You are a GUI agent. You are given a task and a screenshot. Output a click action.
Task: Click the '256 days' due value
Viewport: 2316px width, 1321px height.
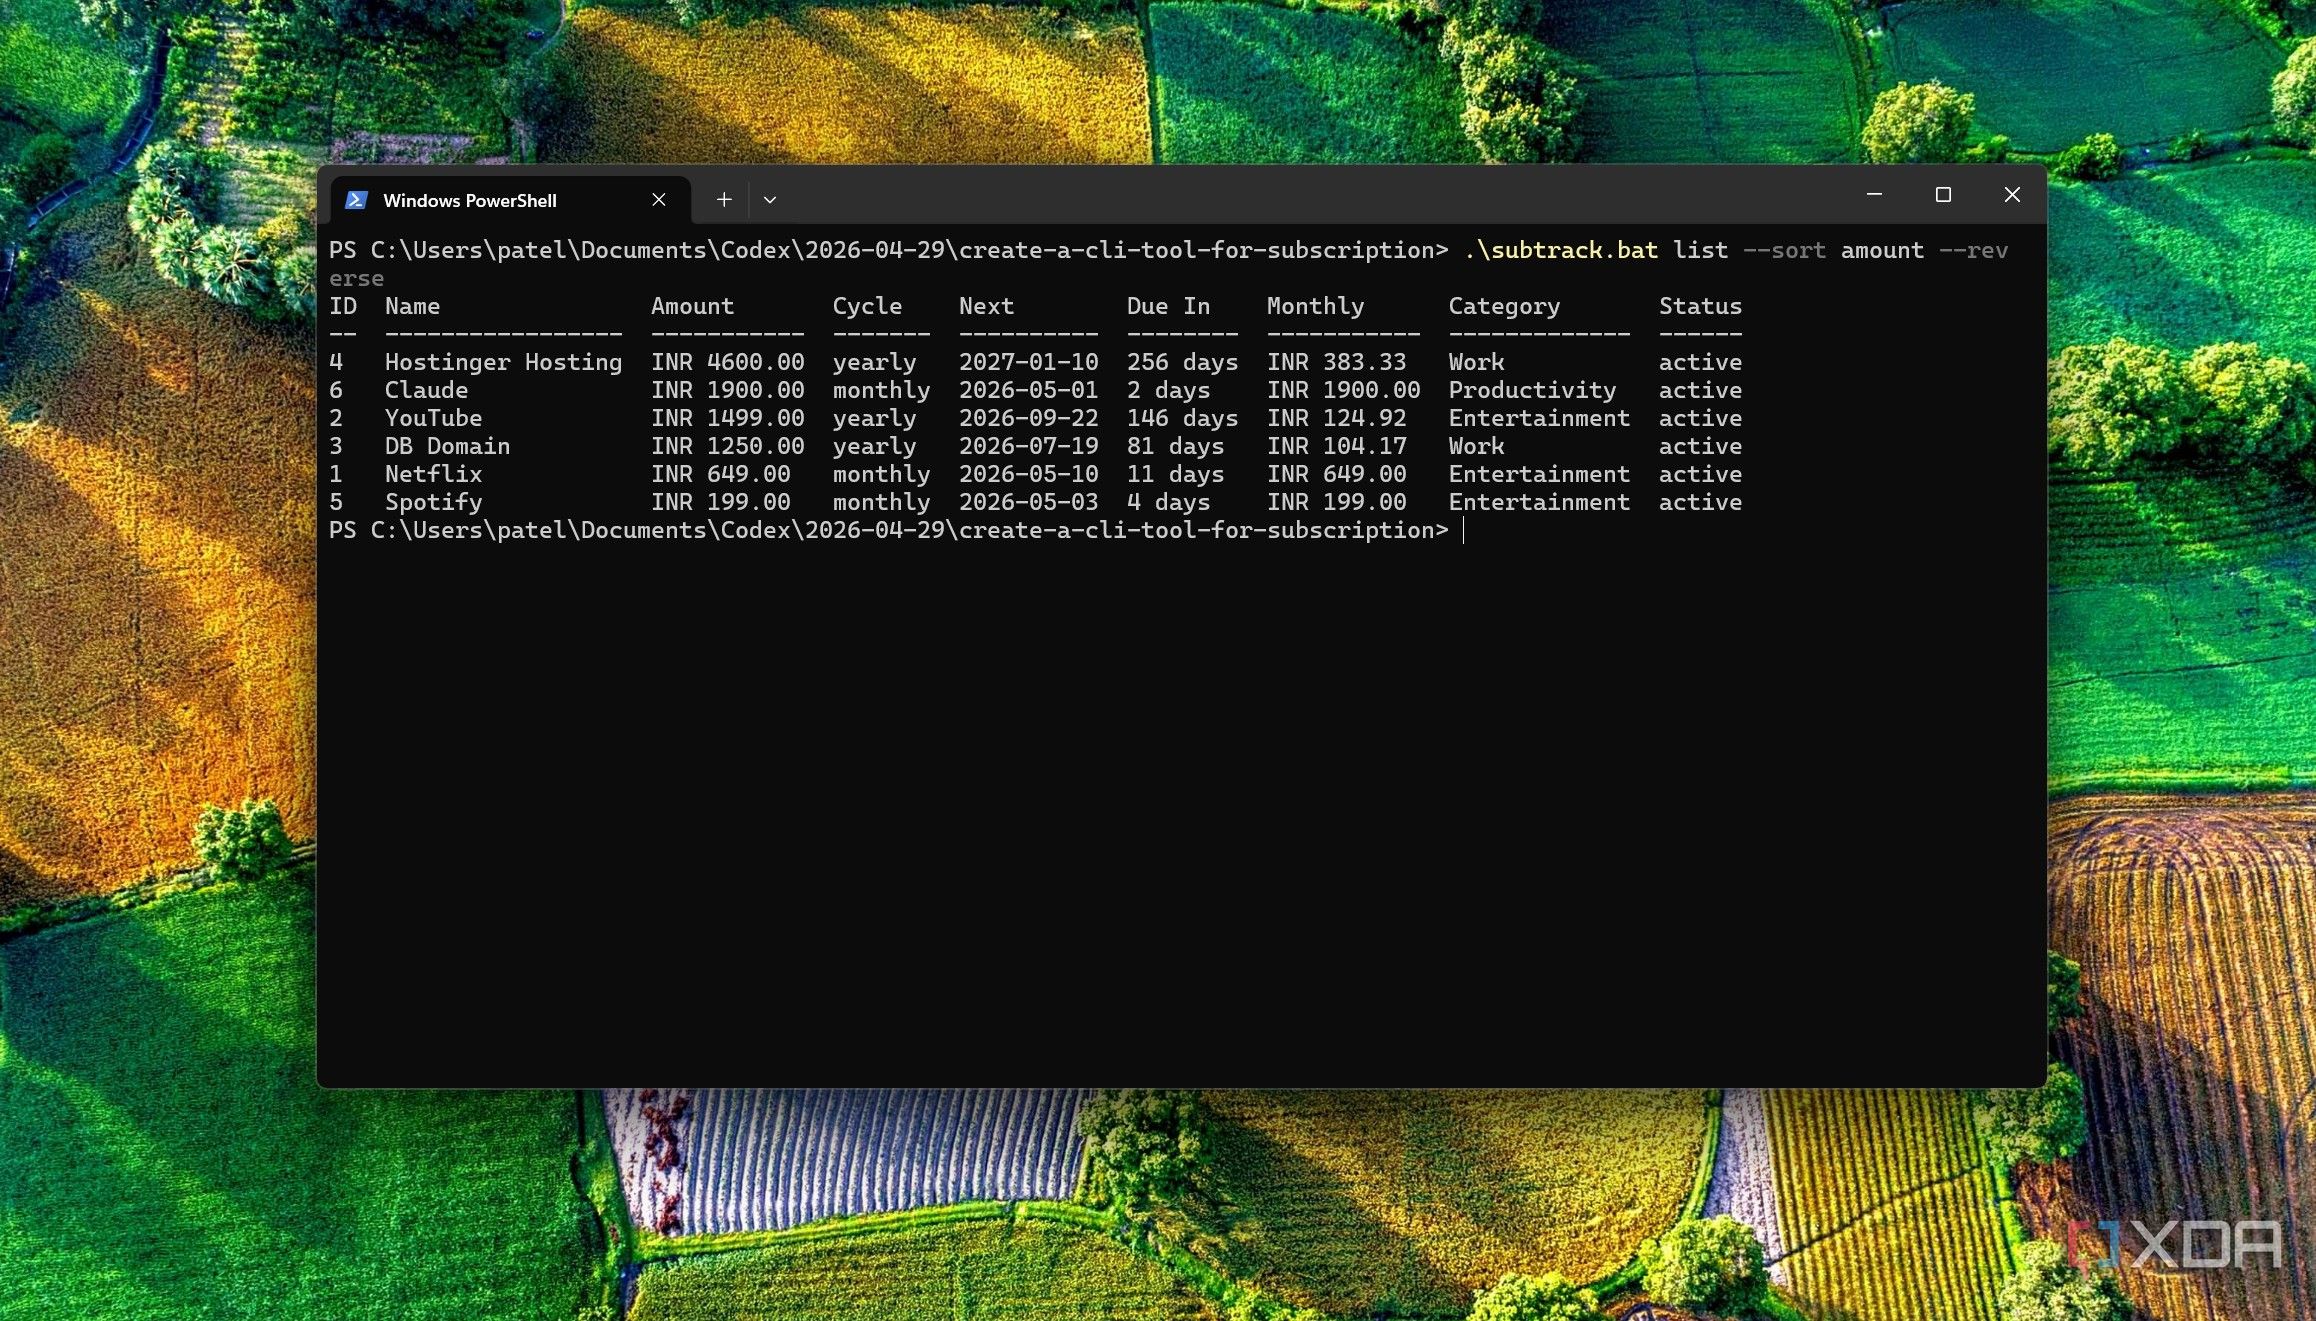(x=1182, y=362)
